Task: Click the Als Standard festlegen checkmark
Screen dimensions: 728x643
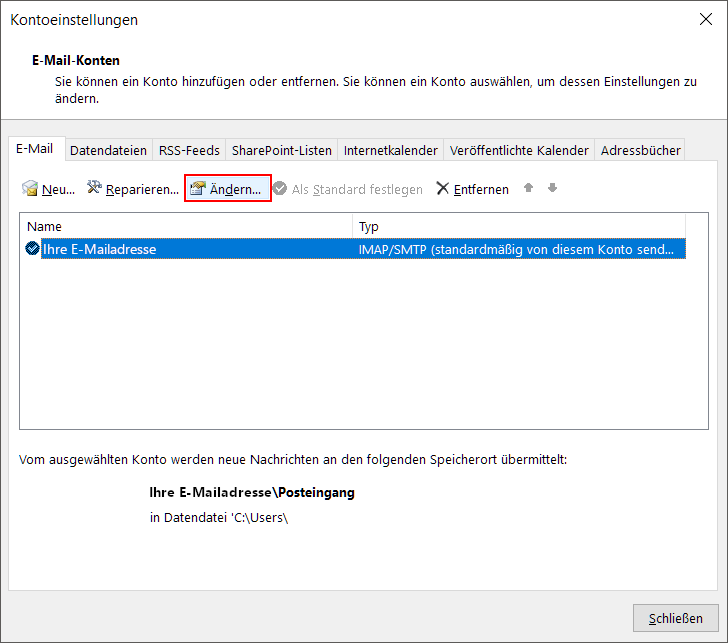Action: (x=280, y=189)
